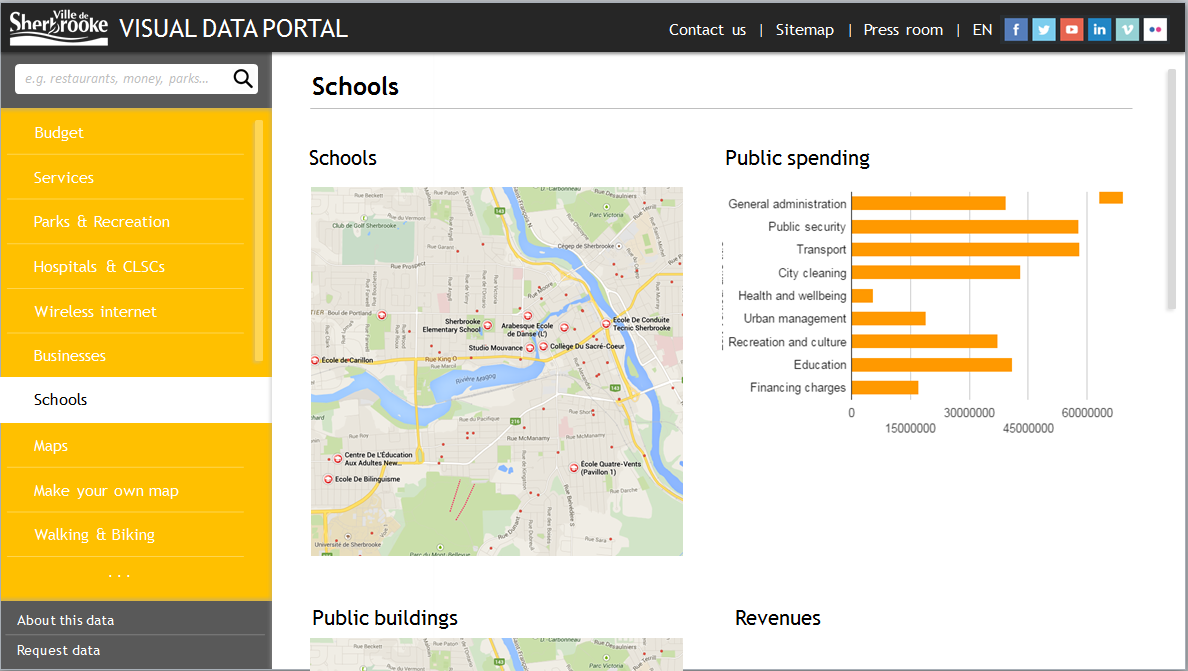
Task: Click the Public buildings map thumbnail
Action: click(496, 654)
